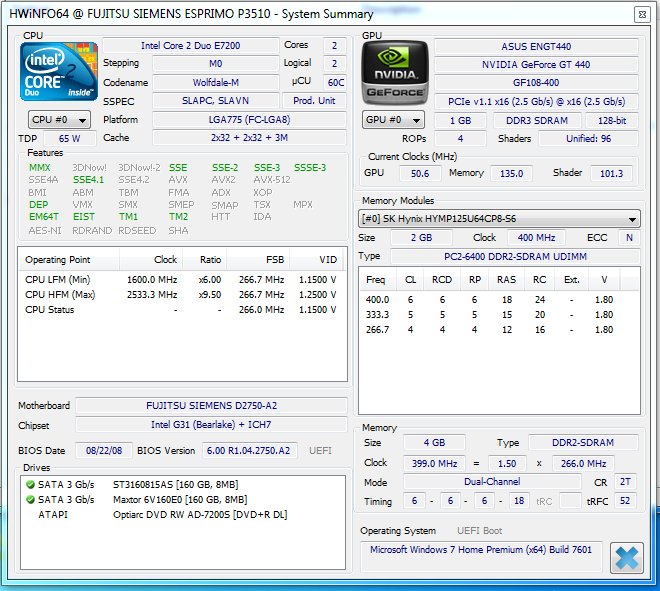Click the memory clock 399.0 MHz field
Screen dimensions: 660x591
(x=434, y=463)
